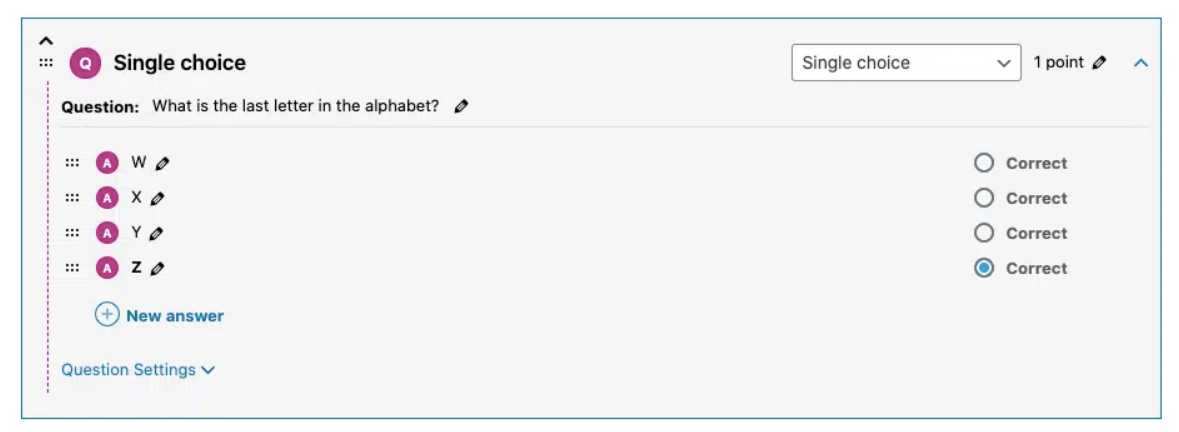Mark answer X as Correct
The width and height of the screenshot is (1179, 432).
click(x=984, y=198)
